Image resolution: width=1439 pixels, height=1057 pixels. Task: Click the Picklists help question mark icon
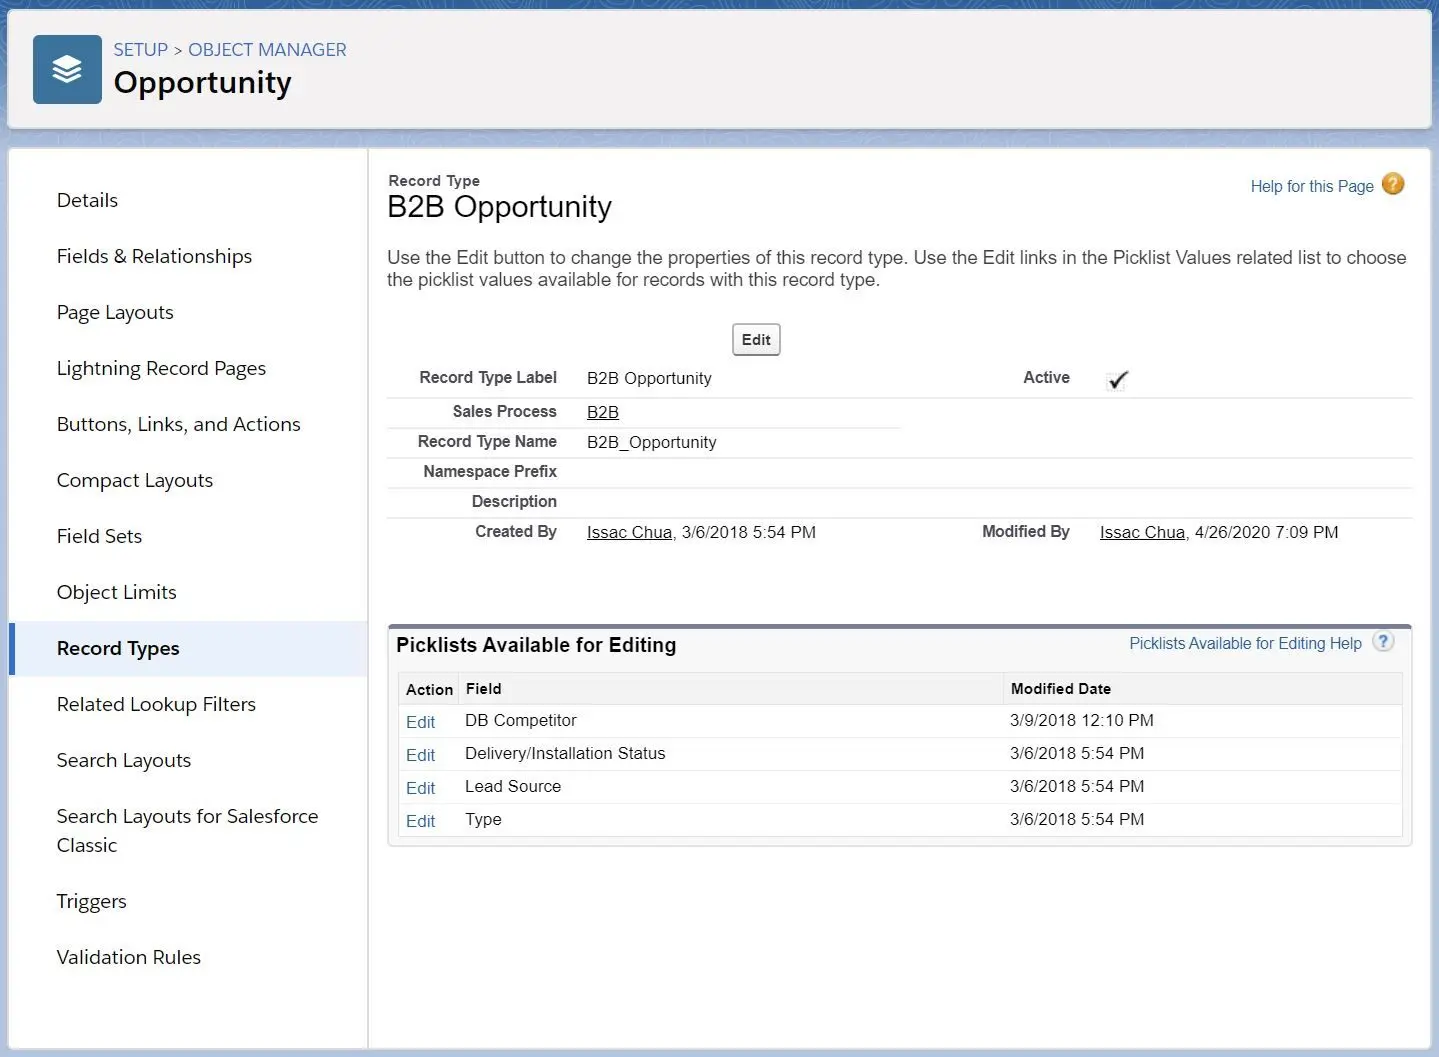point(1383,642)
